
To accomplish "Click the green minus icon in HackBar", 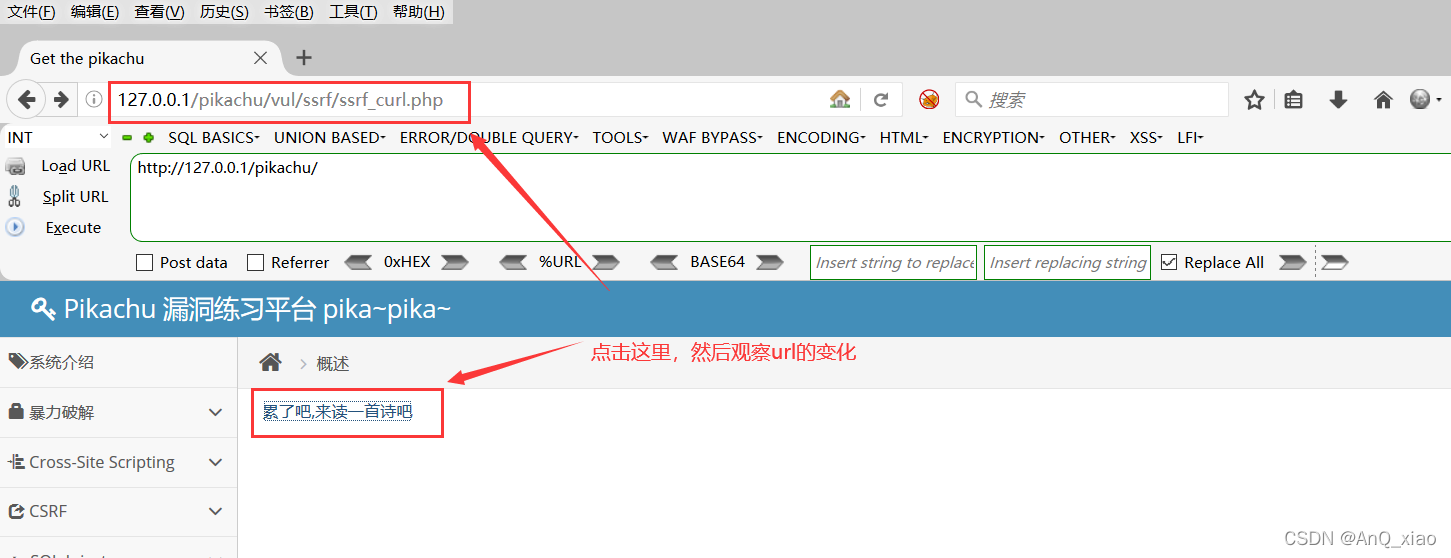I will coord(127,138).
